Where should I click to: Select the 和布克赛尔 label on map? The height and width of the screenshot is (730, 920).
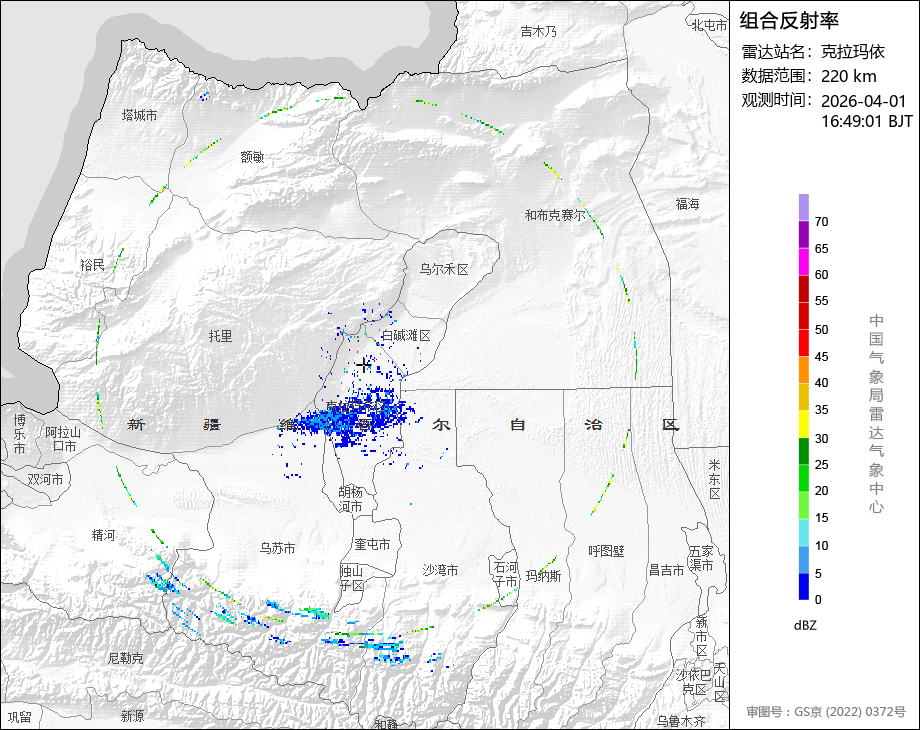(555, 215)
